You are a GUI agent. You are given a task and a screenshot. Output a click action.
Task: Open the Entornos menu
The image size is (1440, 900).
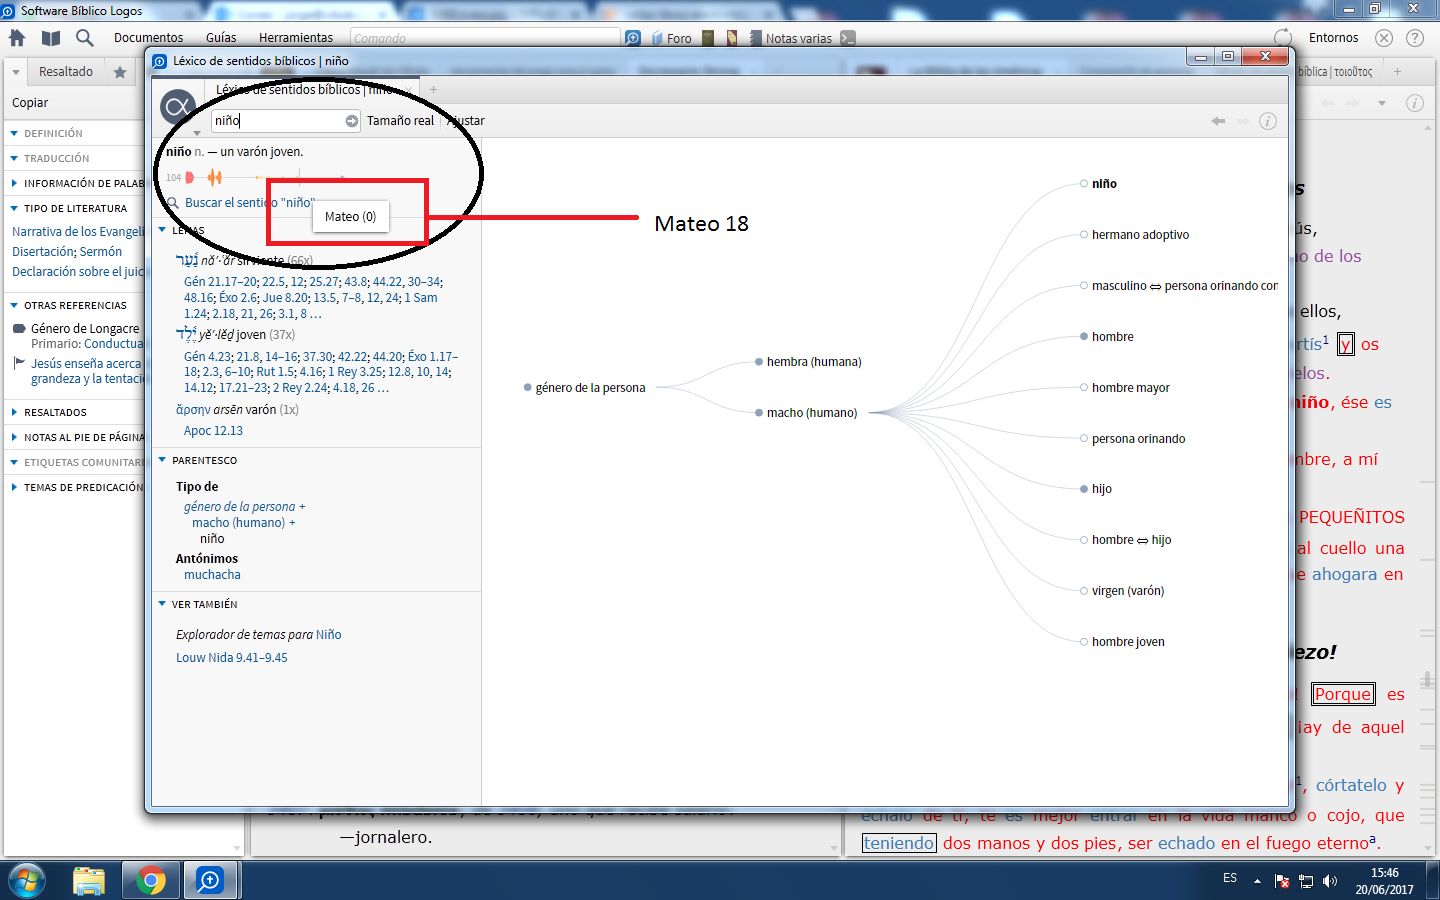click(x=1334, y=38)
